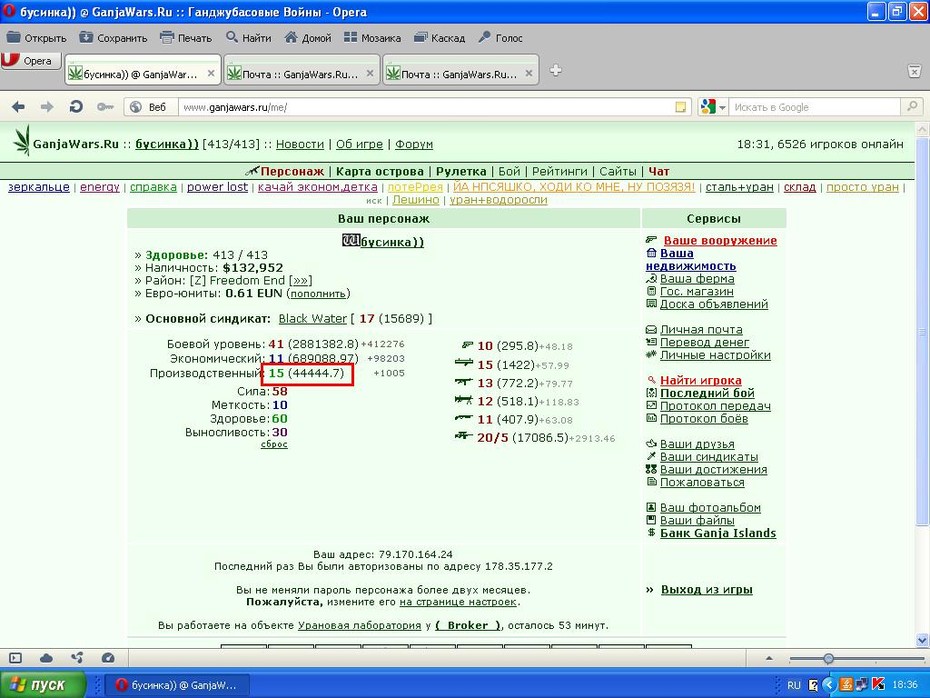Click the Google search input field
Screen dimensions: 930x698
(x=815, y=107)
